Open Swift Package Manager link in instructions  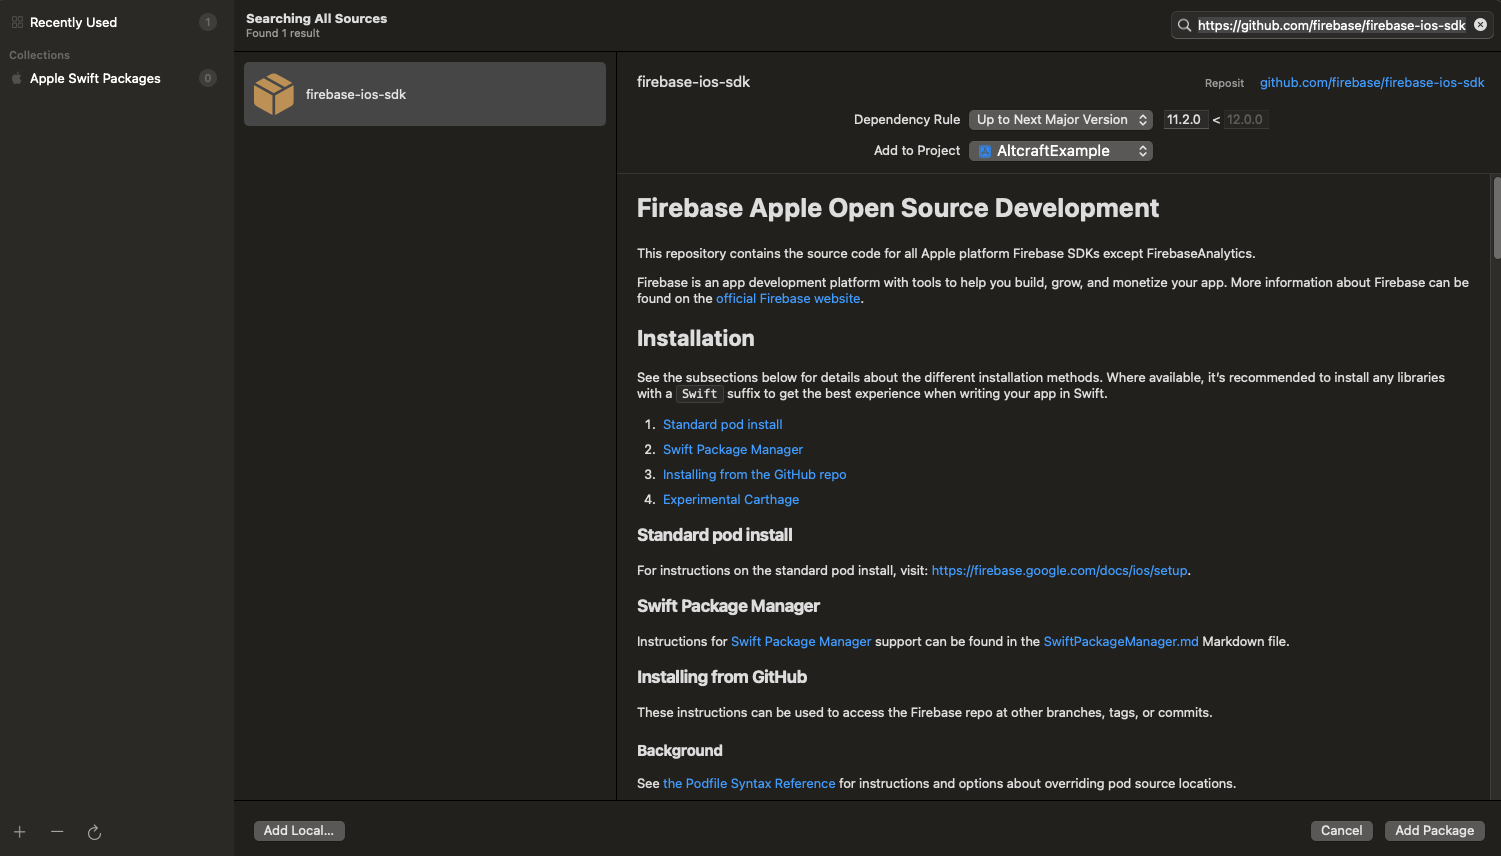[x=801, y=641]
